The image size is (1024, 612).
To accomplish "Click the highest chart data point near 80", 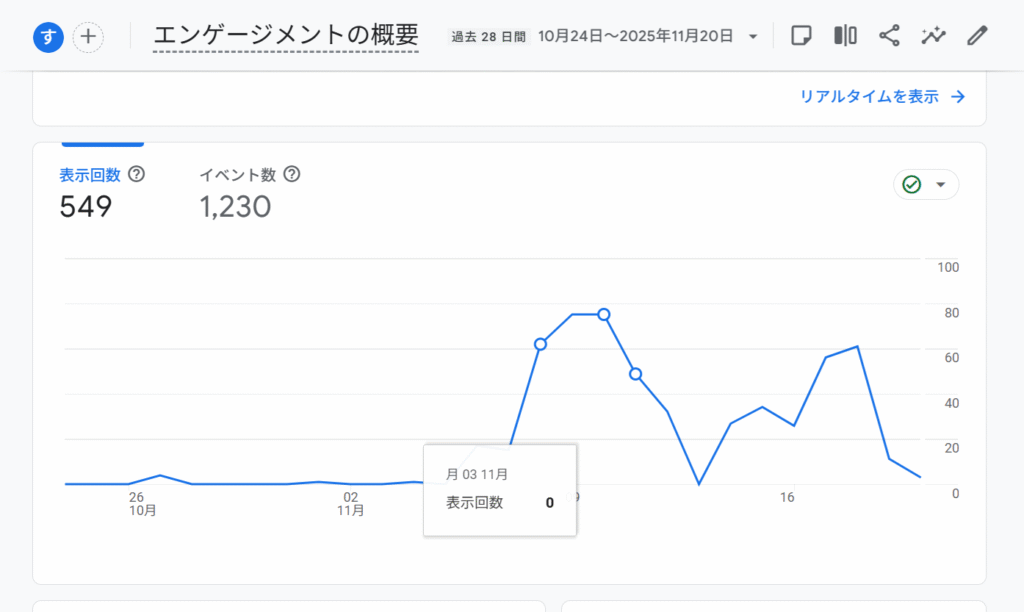I will (604, 314).
